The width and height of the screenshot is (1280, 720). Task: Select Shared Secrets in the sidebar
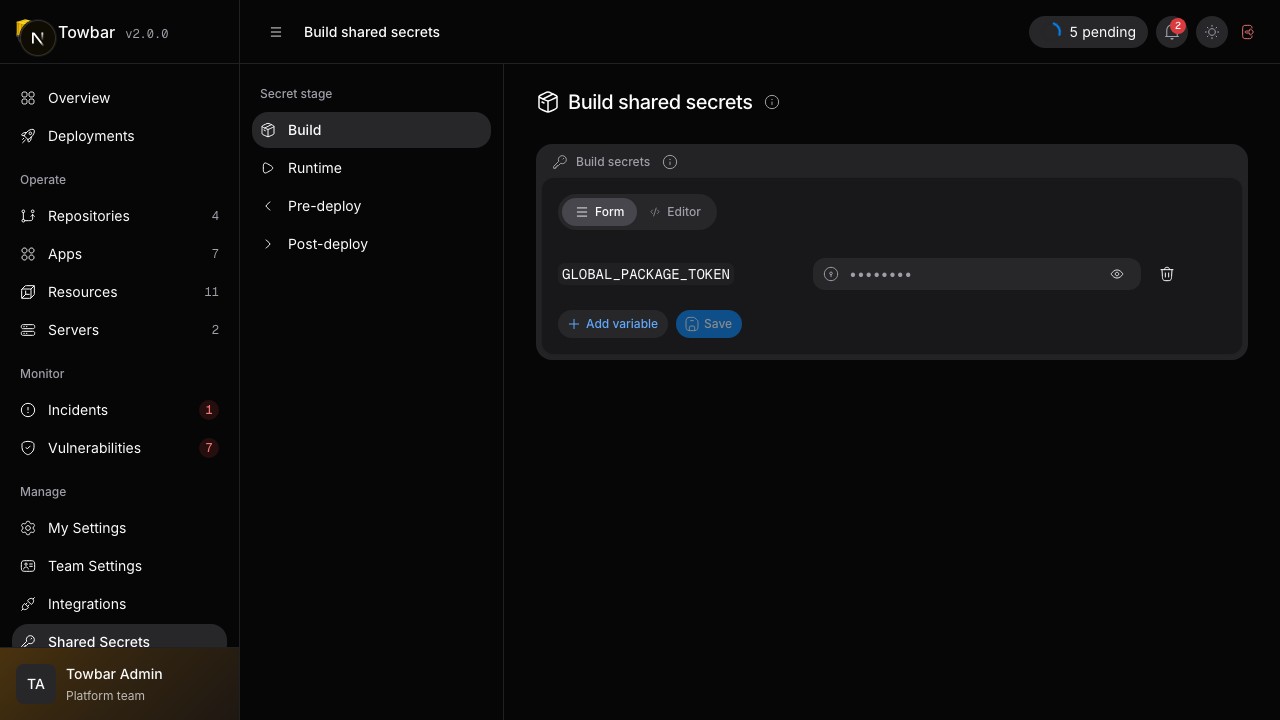119,637
